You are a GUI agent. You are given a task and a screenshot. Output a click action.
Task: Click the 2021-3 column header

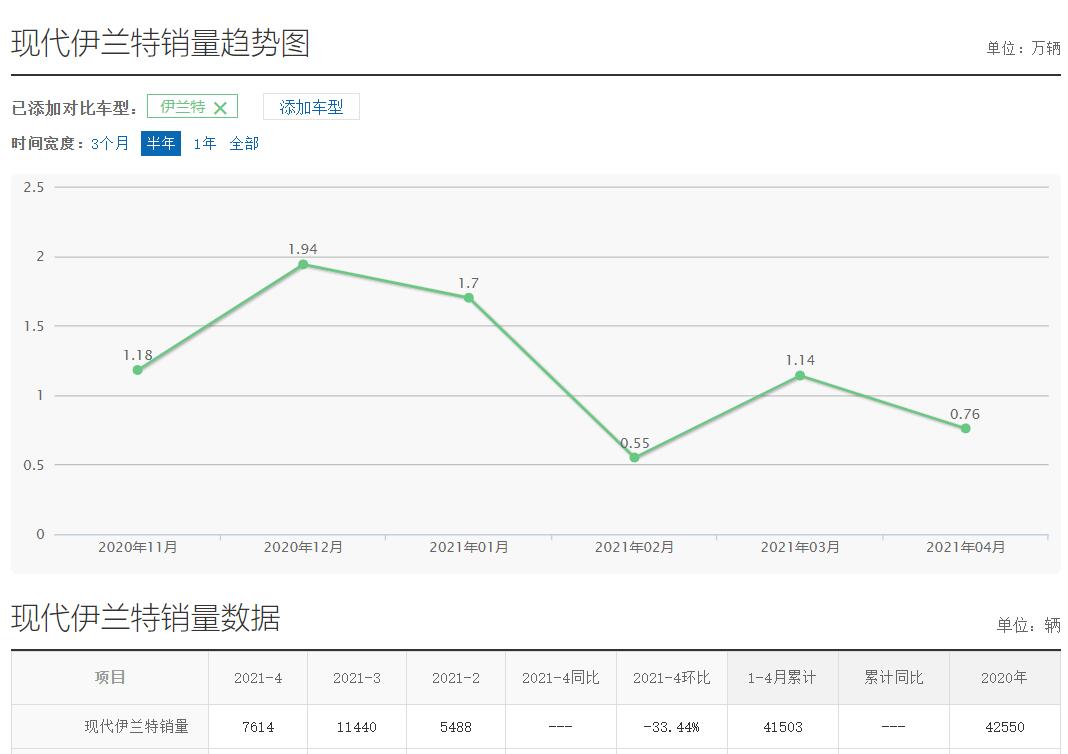(x=357, y=678)
